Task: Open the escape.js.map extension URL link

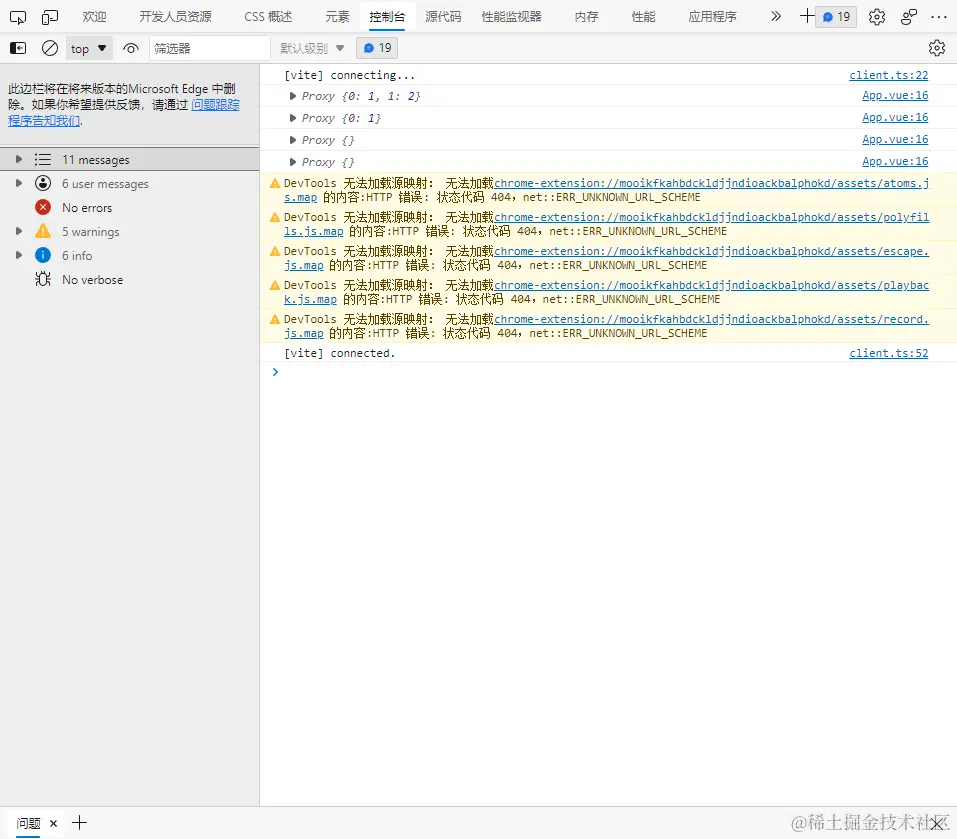Action: (712, 251)
